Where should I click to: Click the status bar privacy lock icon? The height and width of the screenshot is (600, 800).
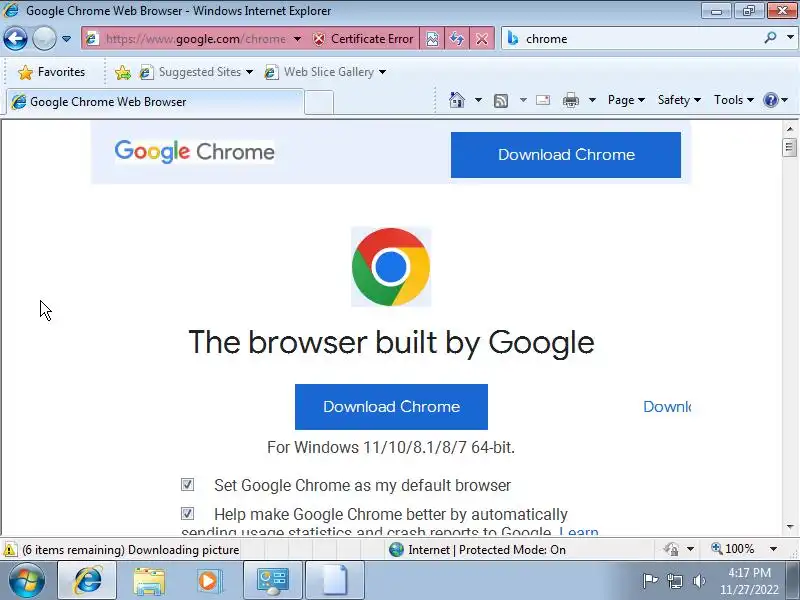(x=671, y=549)
